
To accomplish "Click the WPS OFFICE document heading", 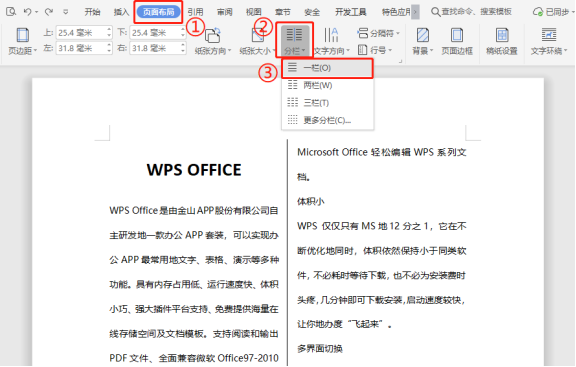I will pos(194,170).
